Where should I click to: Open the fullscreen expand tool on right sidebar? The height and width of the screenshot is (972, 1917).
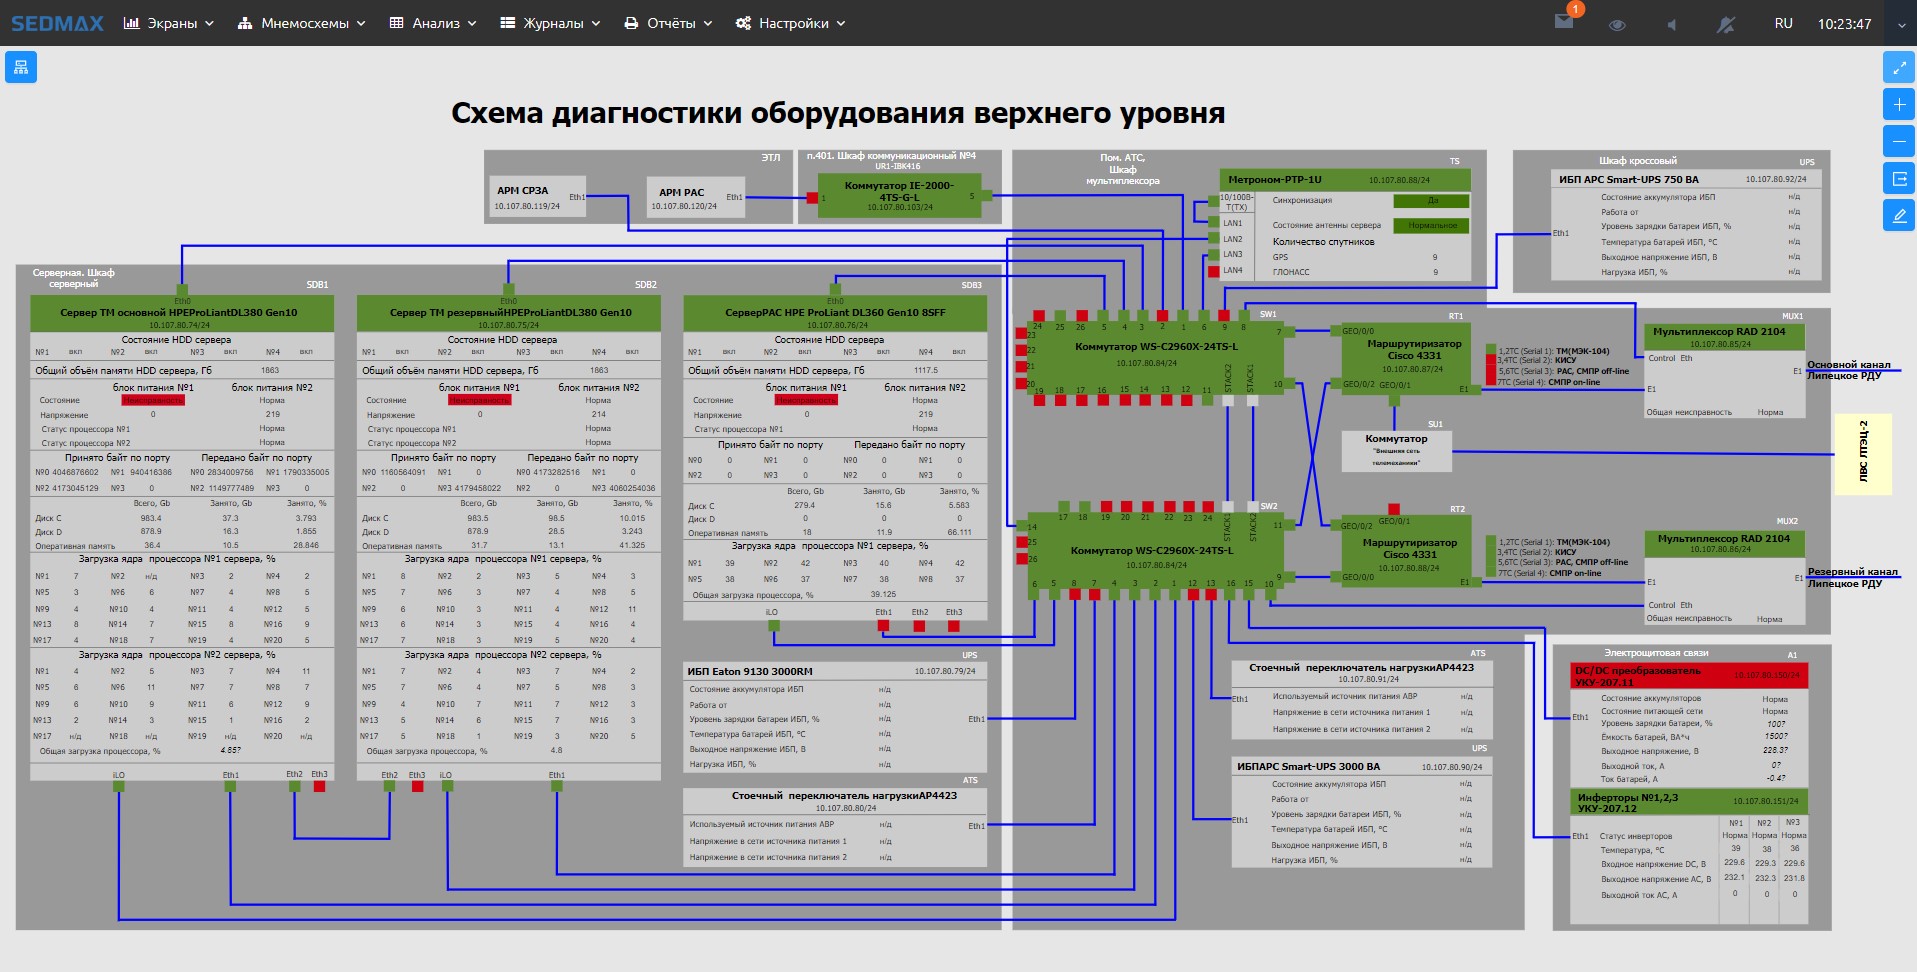coord(1899,67)
